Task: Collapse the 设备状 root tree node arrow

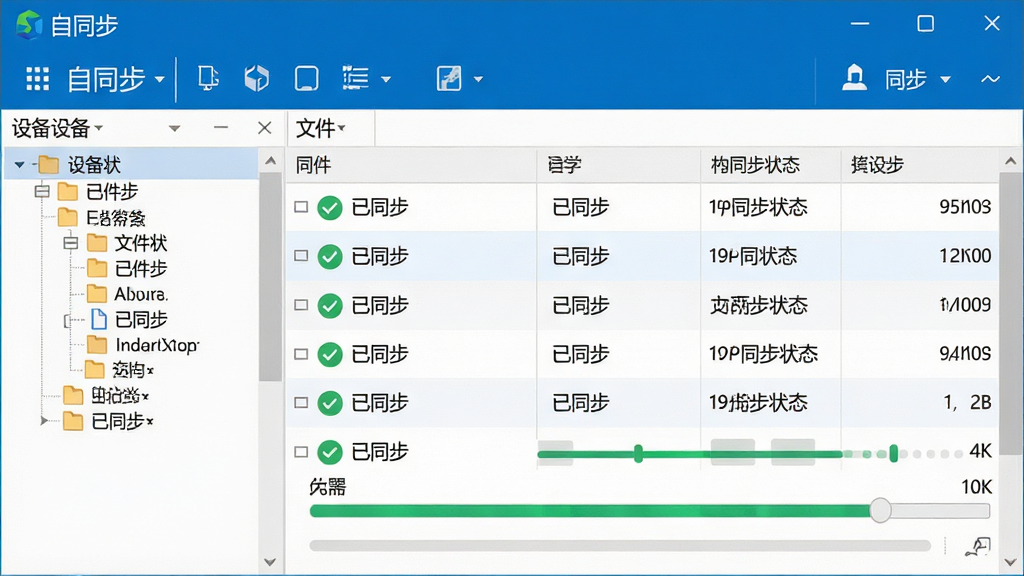Action: point(20,165)
